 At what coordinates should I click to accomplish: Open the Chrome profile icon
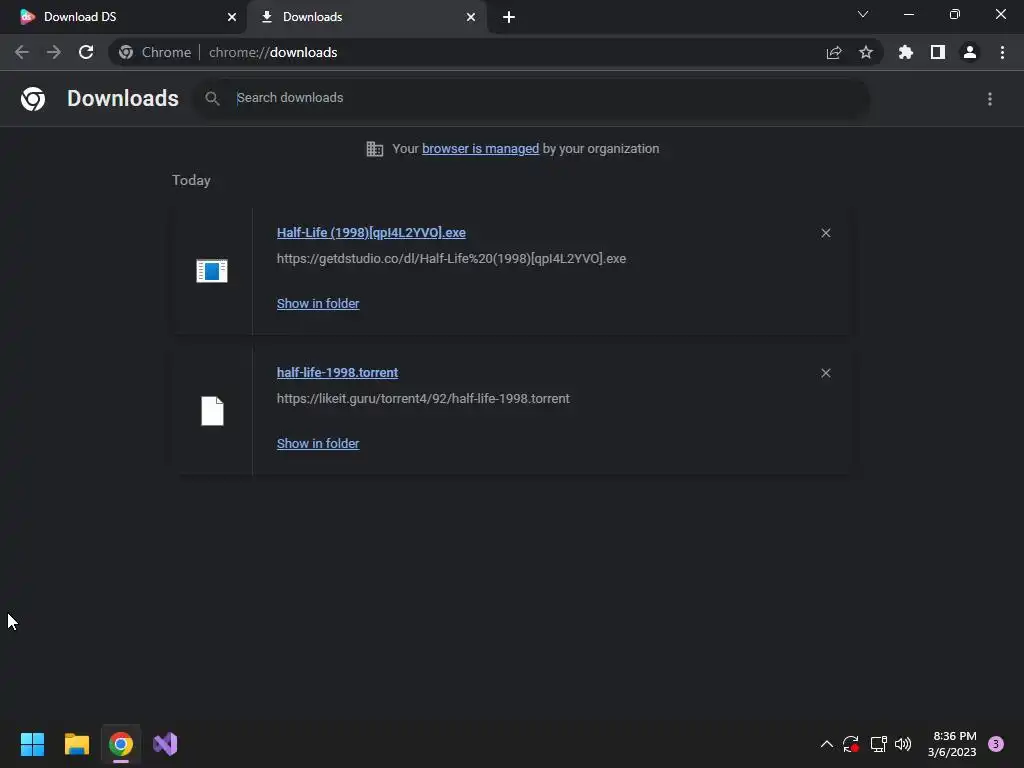(970, 52)
